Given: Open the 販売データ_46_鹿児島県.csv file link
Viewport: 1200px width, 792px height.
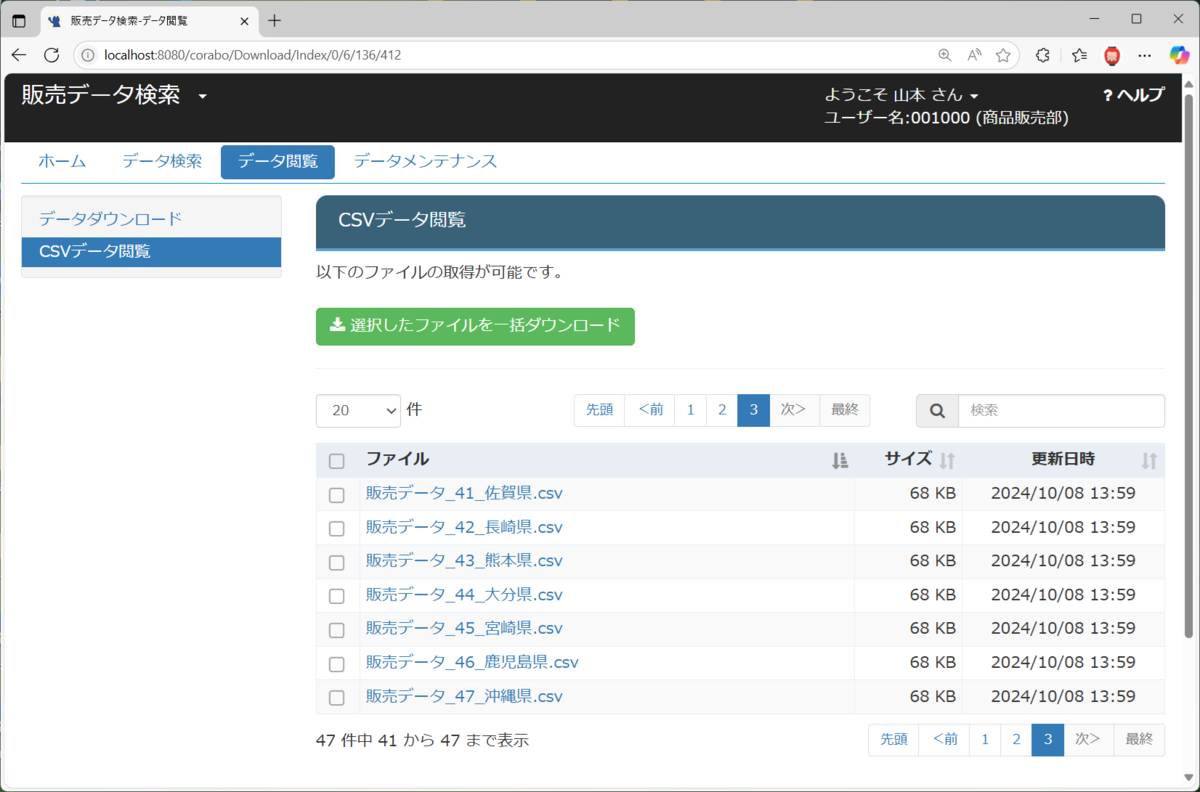Looking at the screenshot, I should (x=472, y=662).
